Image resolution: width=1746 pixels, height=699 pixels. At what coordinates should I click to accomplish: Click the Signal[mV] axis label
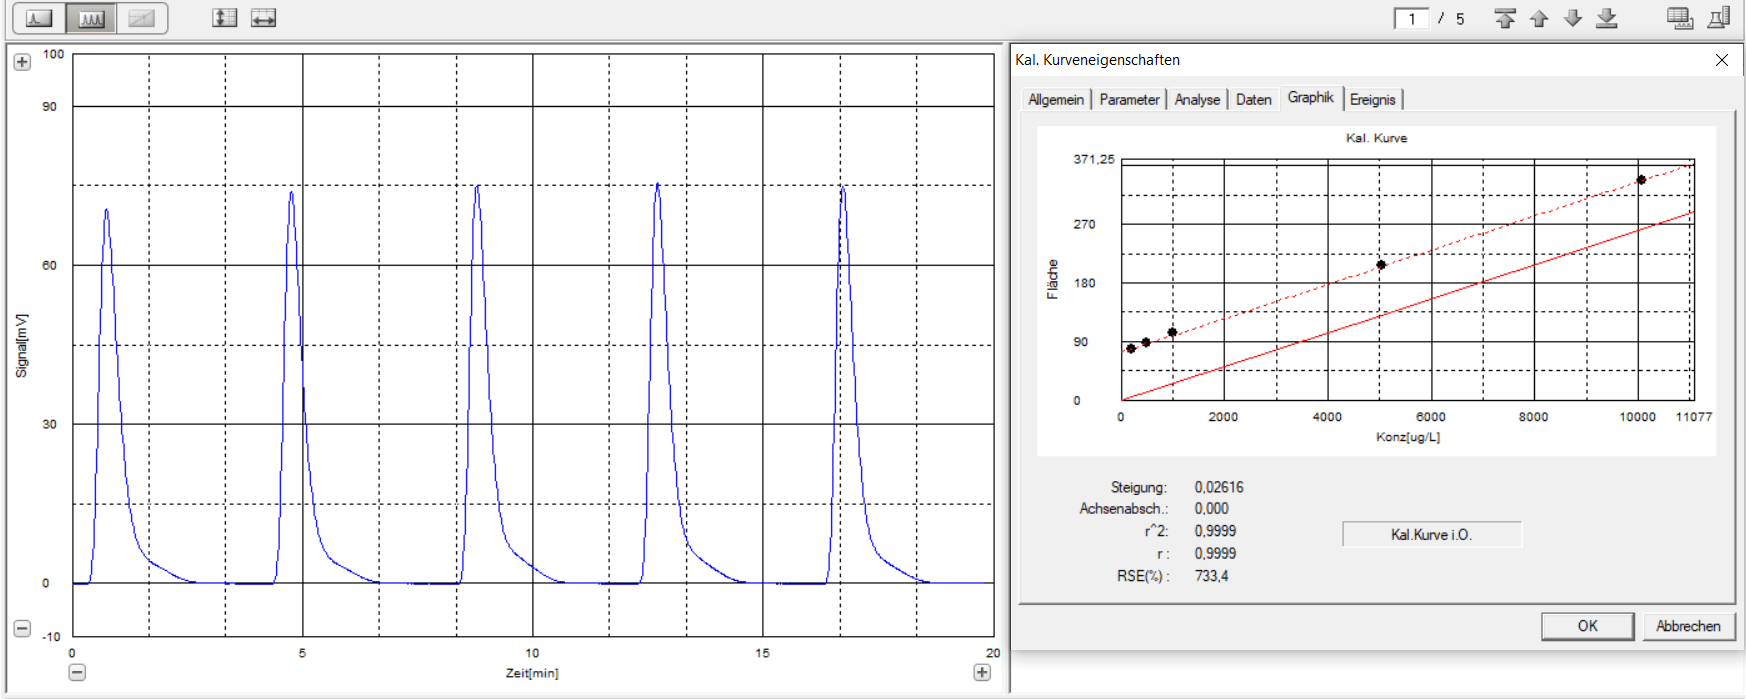pos(21,346)
